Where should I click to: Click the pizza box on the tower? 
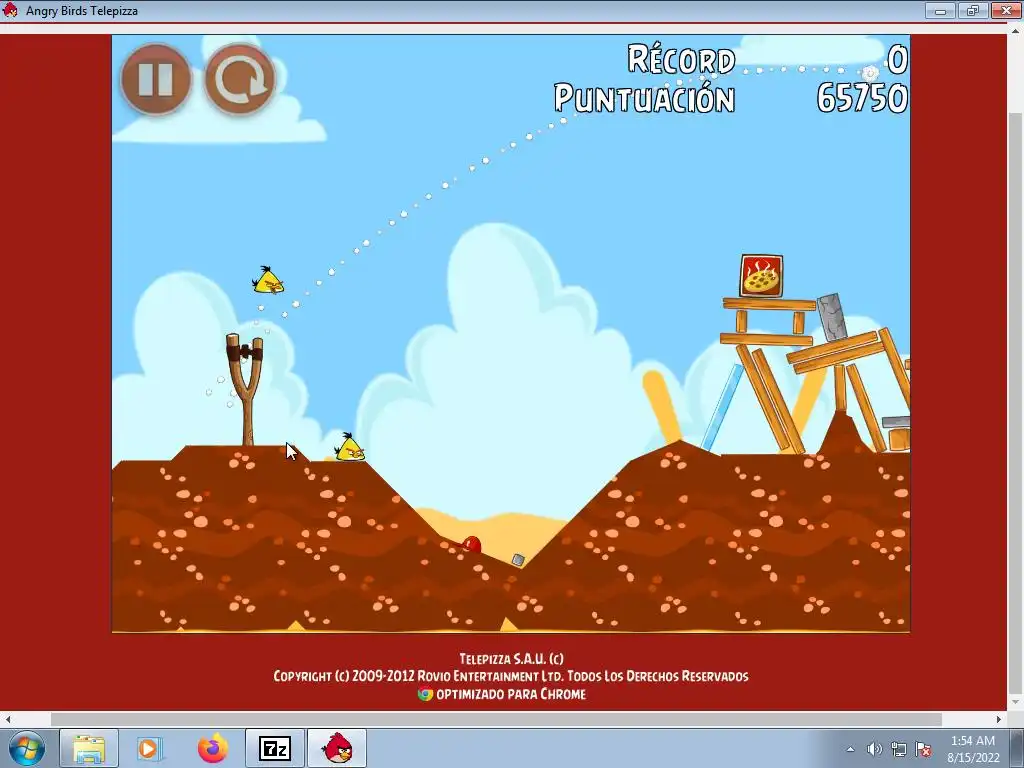[761, 276]
